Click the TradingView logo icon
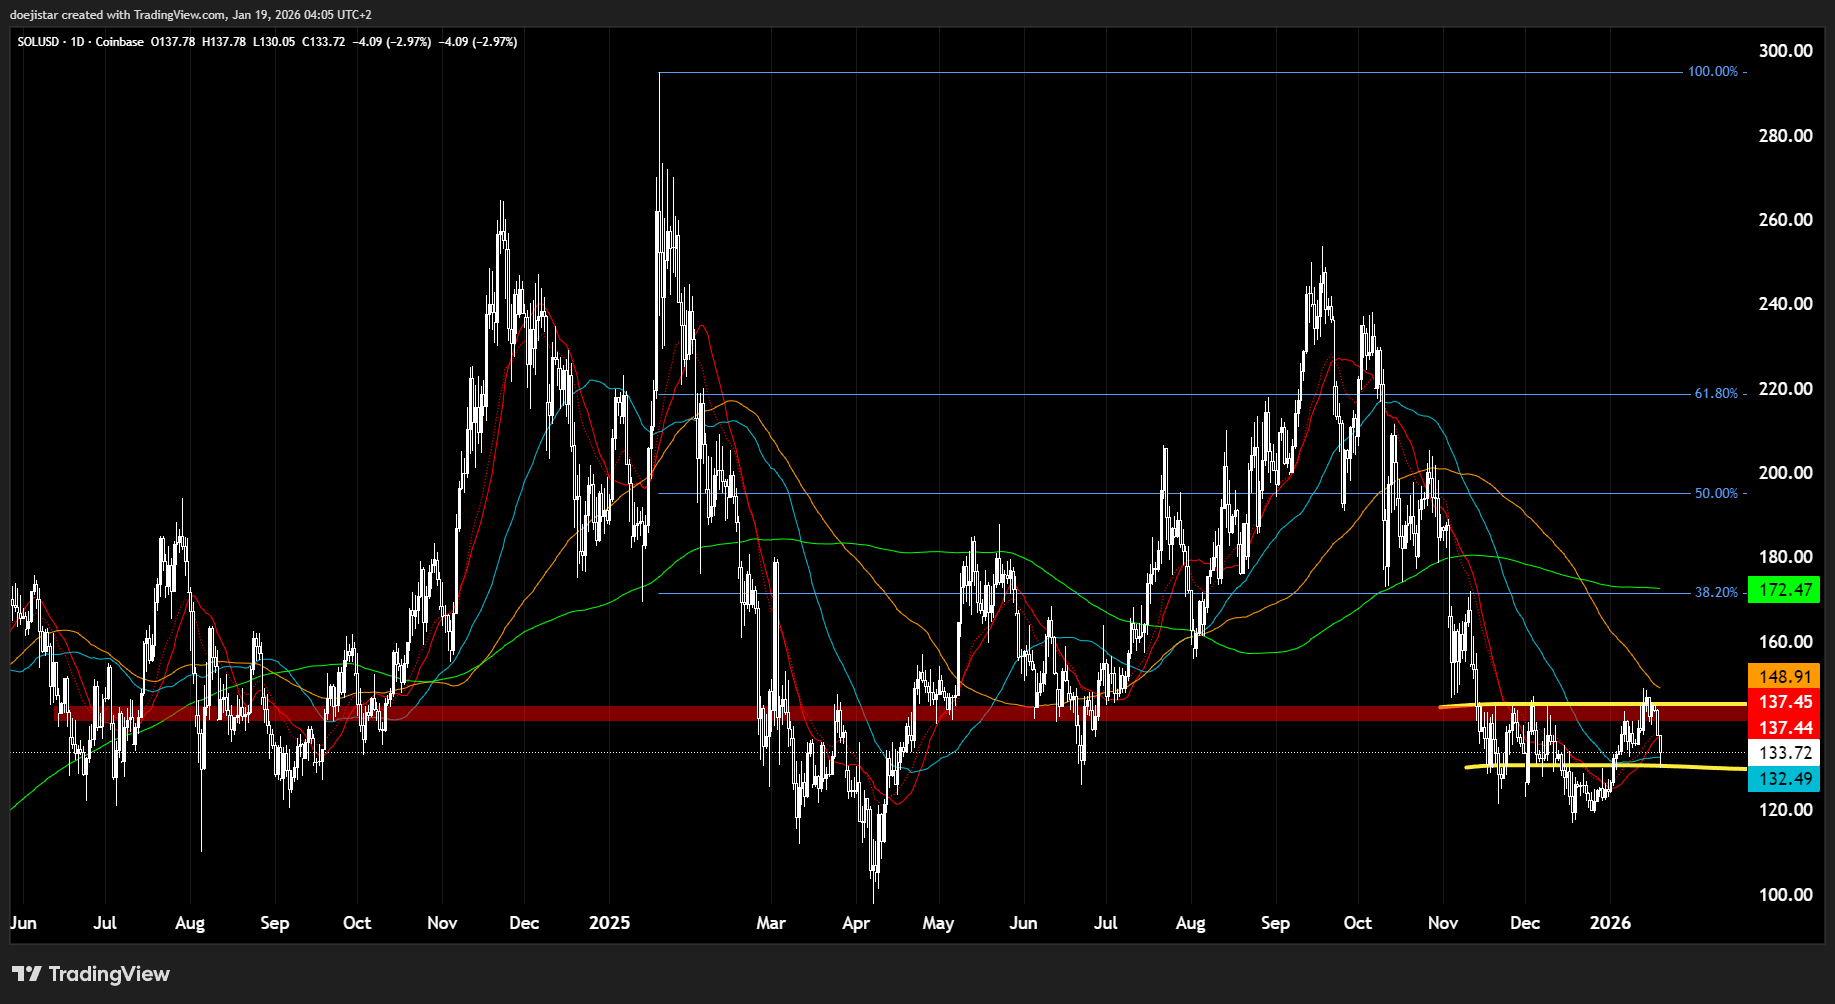The image size is (1835, 1004). pos(26,974)
